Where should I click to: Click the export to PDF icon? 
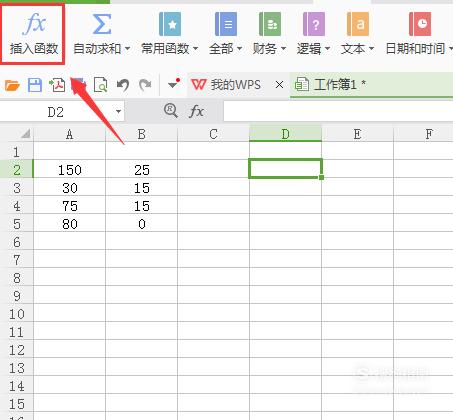coord(57,85)
